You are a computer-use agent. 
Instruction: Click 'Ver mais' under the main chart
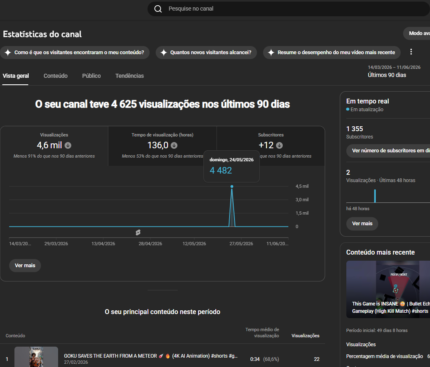[x=25, y=265]
